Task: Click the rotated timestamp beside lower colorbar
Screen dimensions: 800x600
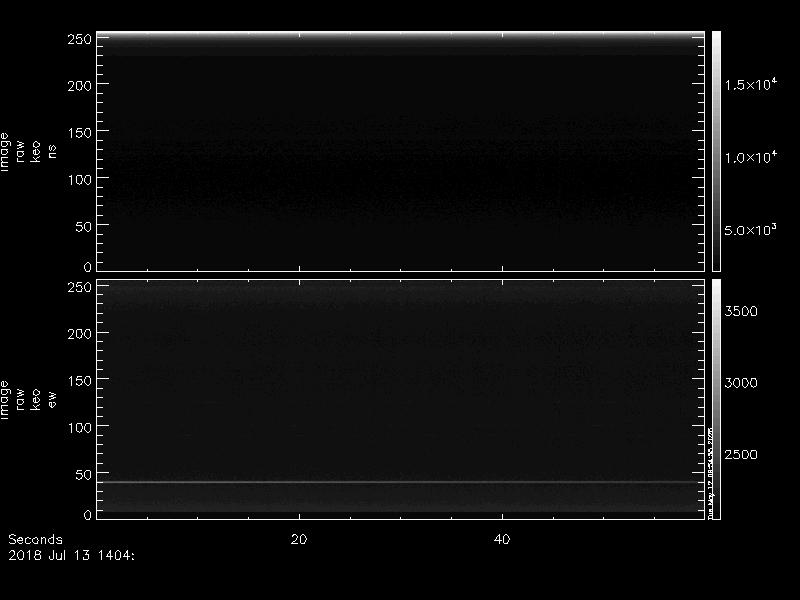Action: tap(710, 472)
